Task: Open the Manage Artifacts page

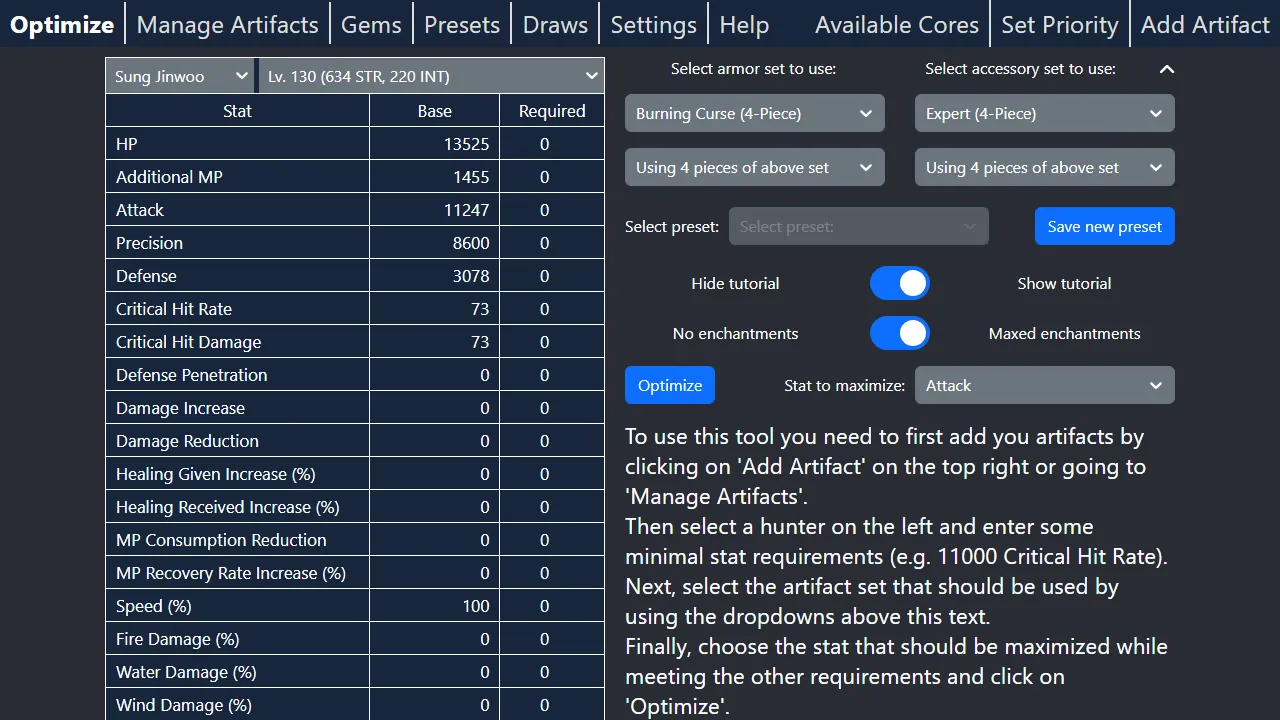Action: 227,23
